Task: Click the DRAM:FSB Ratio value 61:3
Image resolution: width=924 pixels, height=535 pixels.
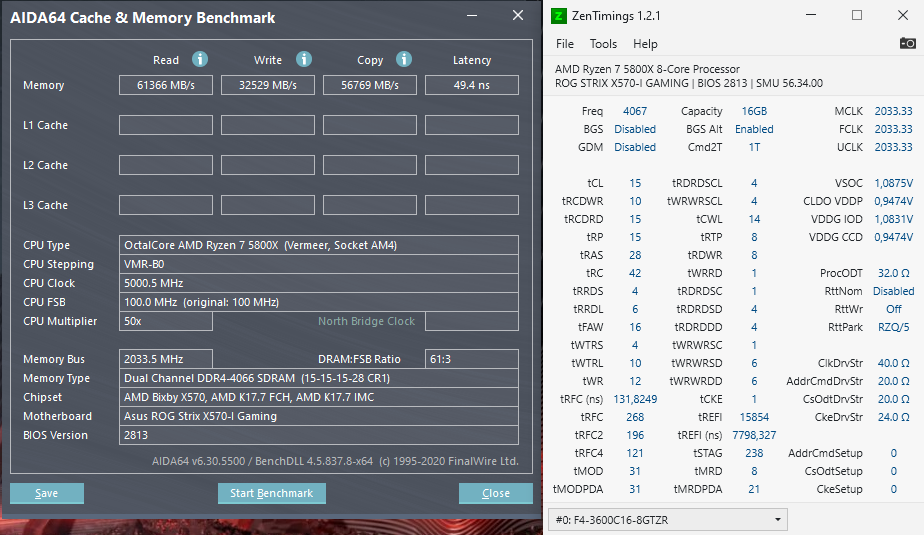Action: coord(471,359)
